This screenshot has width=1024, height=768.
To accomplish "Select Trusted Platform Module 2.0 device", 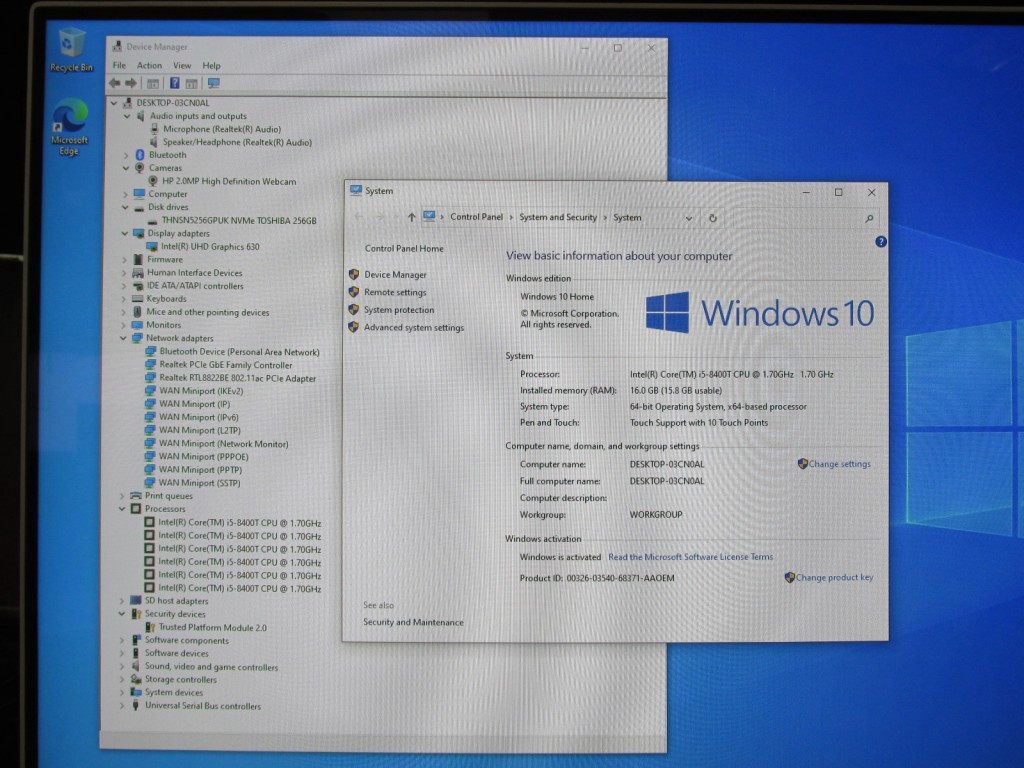I will pos(212,628).
